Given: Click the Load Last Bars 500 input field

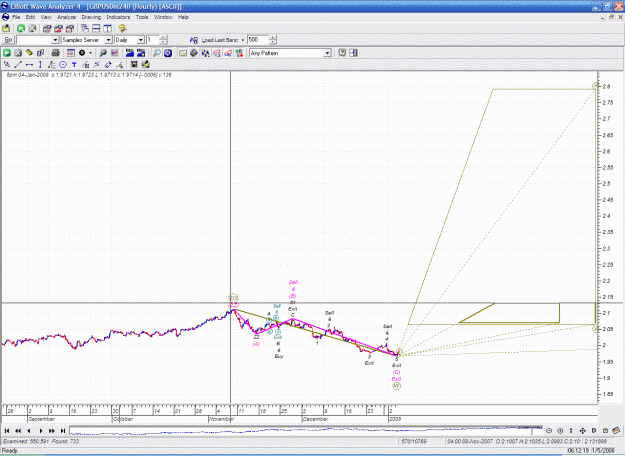Looking at the screenshot, I should (x=258, y=40).
